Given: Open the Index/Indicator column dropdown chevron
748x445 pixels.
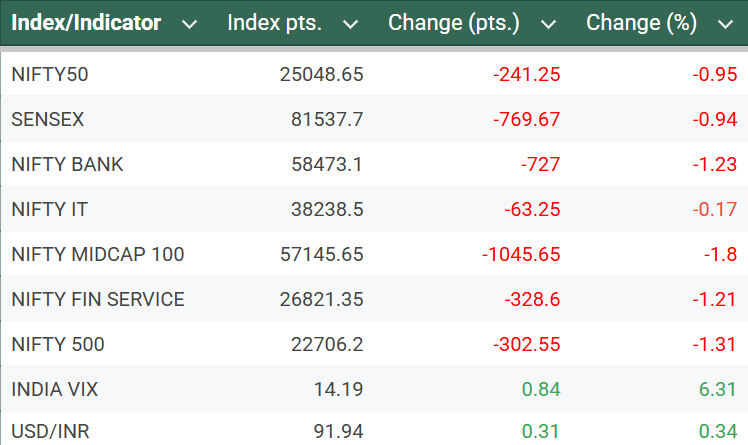Looking at the screenshot, I should click(190, 24).
